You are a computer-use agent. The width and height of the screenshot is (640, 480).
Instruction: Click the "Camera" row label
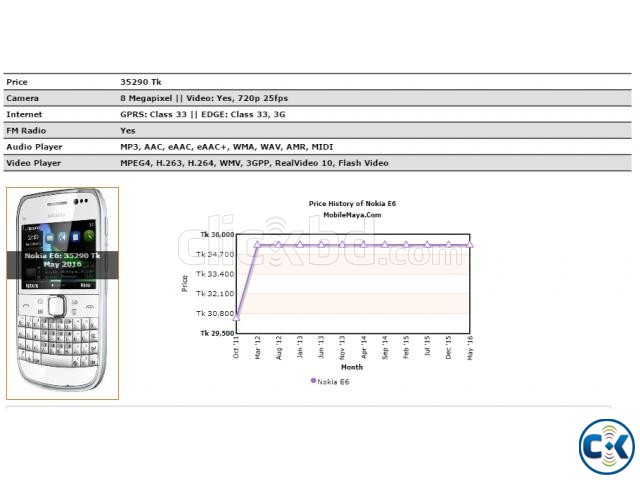pyautogui.click(x=22, y=98)
